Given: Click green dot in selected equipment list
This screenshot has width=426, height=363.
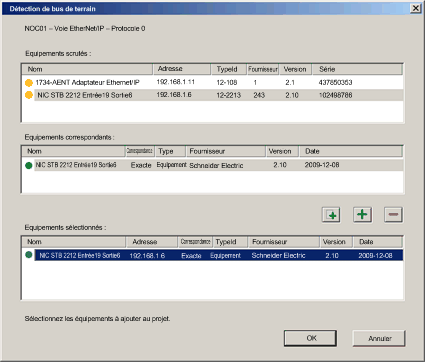Looking at the screenshot, I should click(x=29, y=255).
